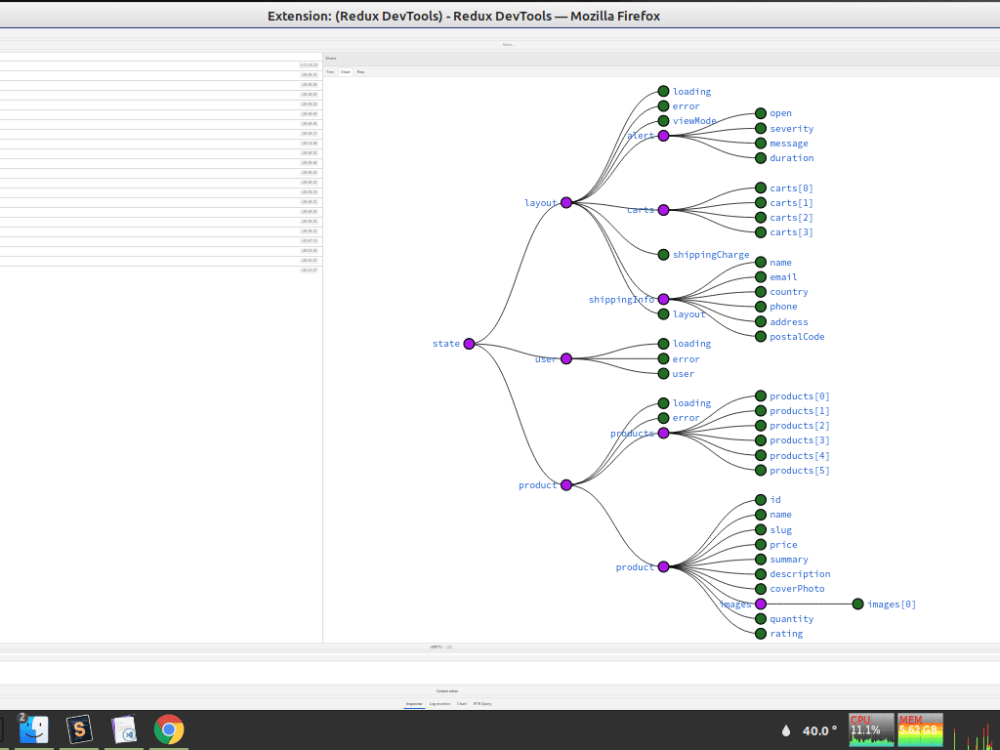Select the rating node
The height and width of the screenshot is (750, 1000).
coord(760,633)
